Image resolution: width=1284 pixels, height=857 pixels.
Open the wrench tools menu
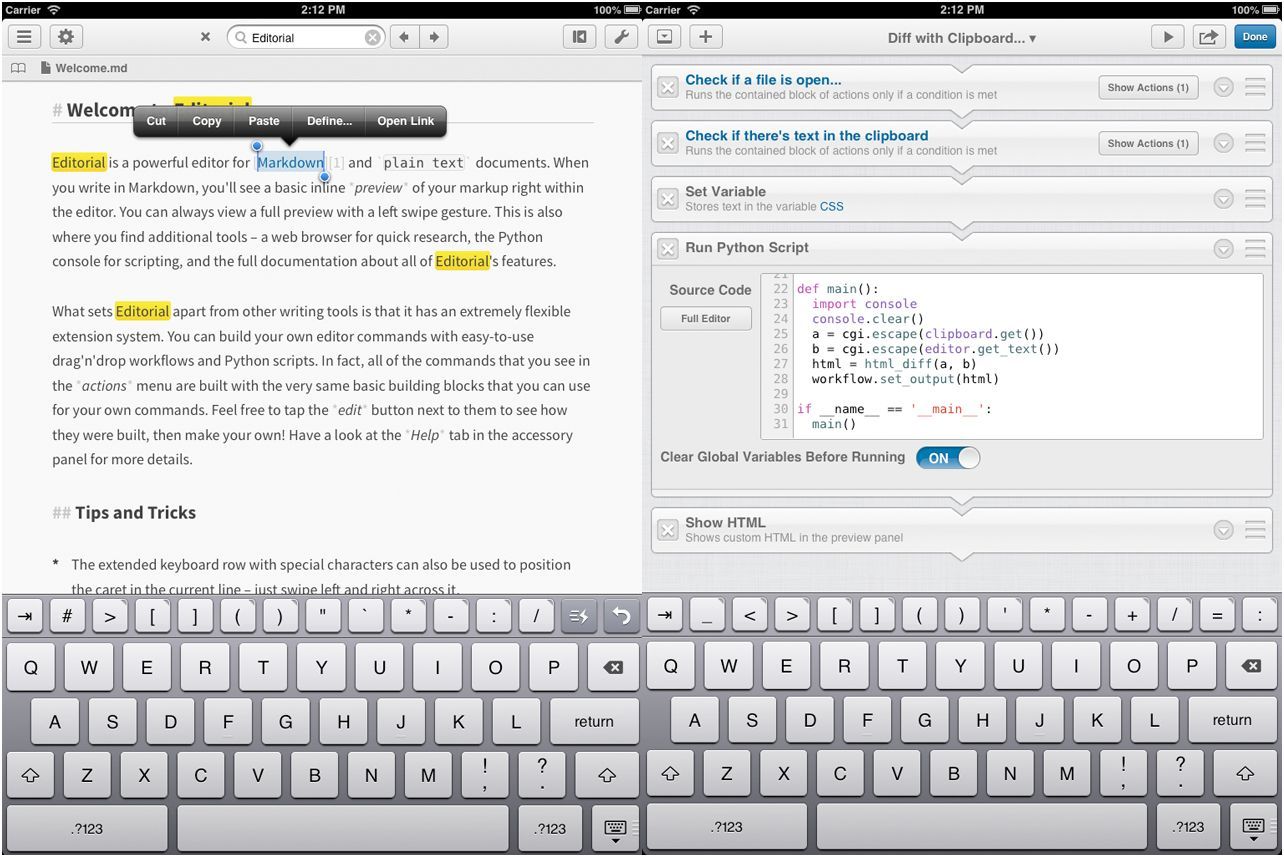[621, 36]
